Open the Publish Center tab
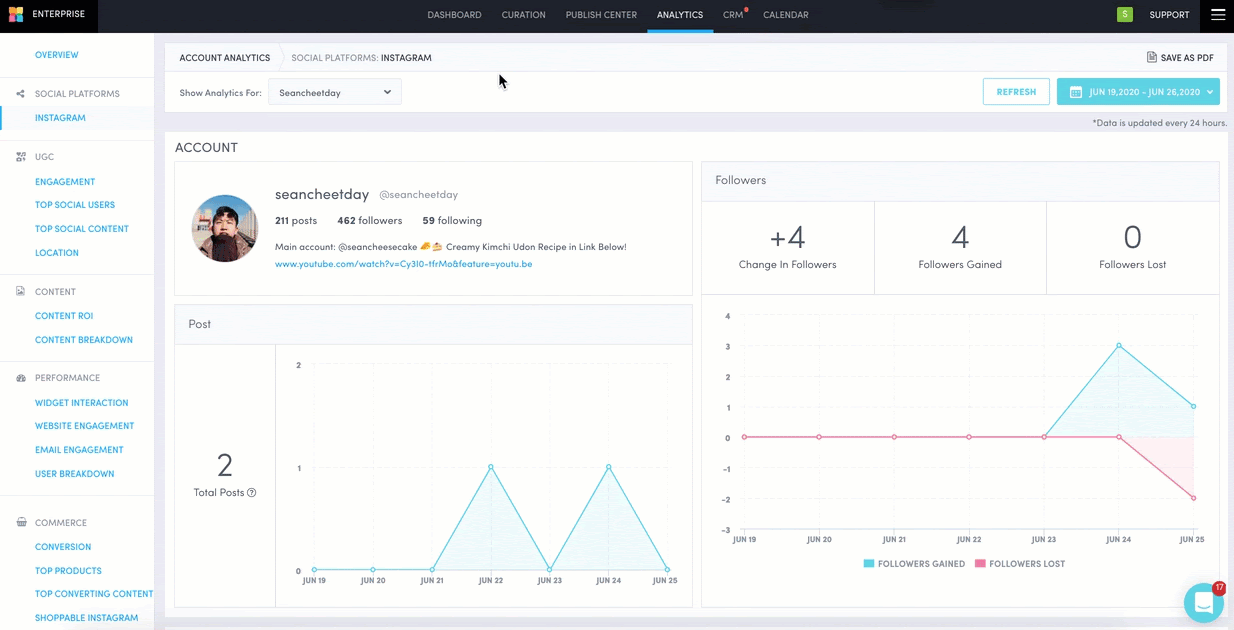Screen dimensions: 1234x630 click(601, 15)
